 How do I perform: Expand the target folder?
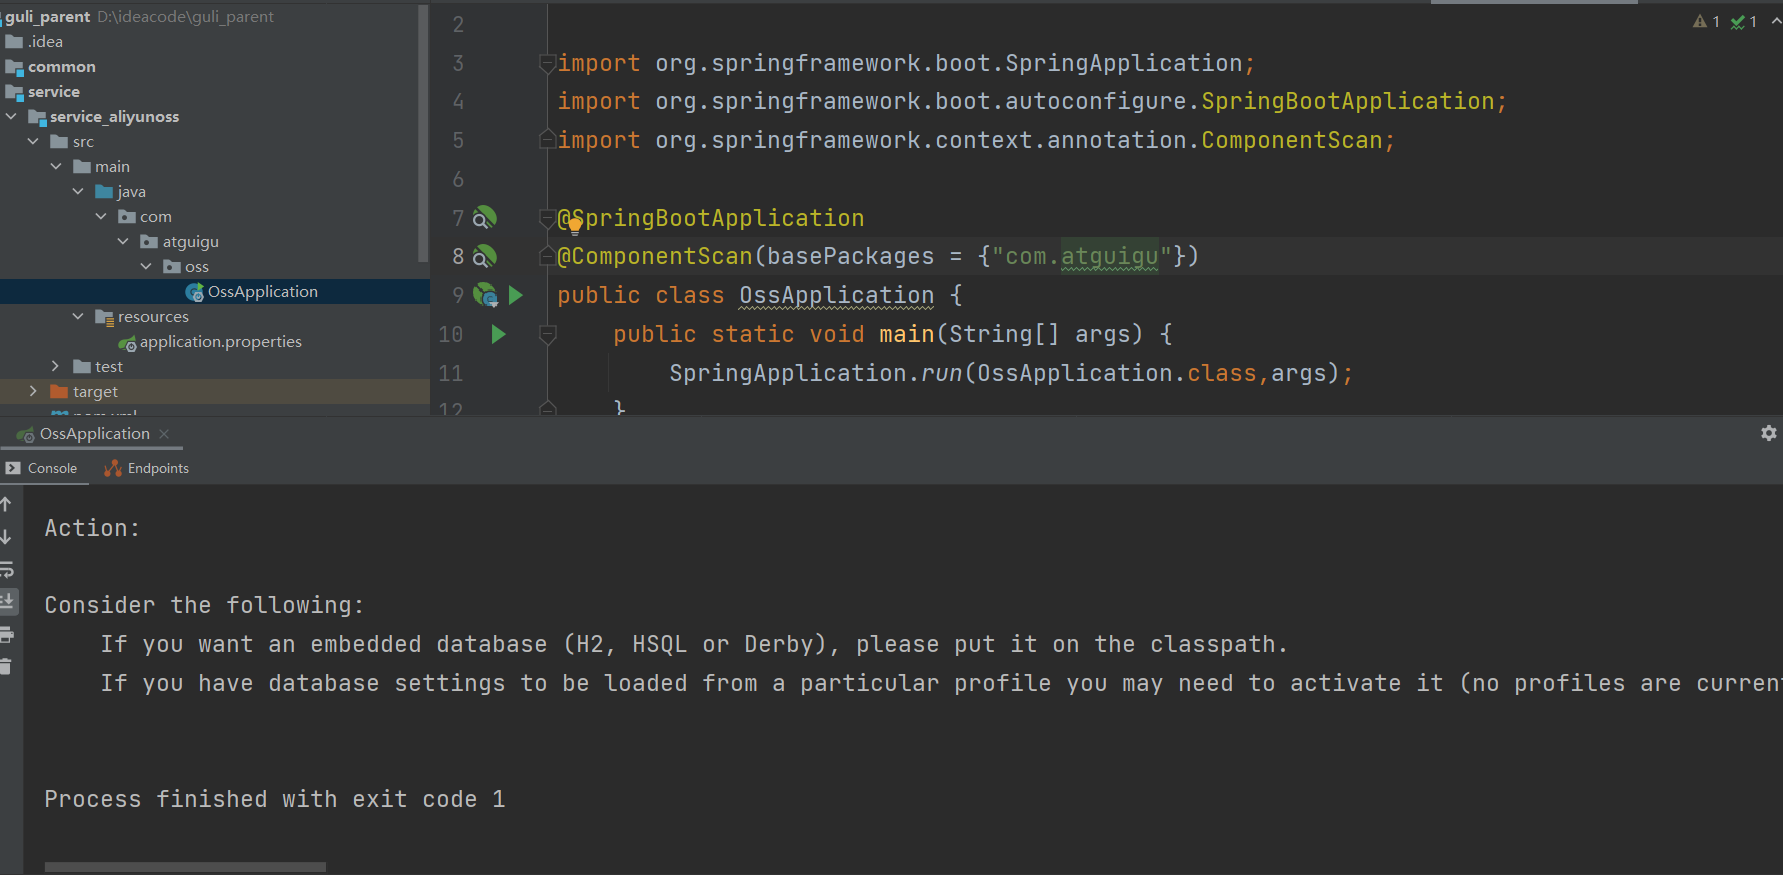[33, 391]
